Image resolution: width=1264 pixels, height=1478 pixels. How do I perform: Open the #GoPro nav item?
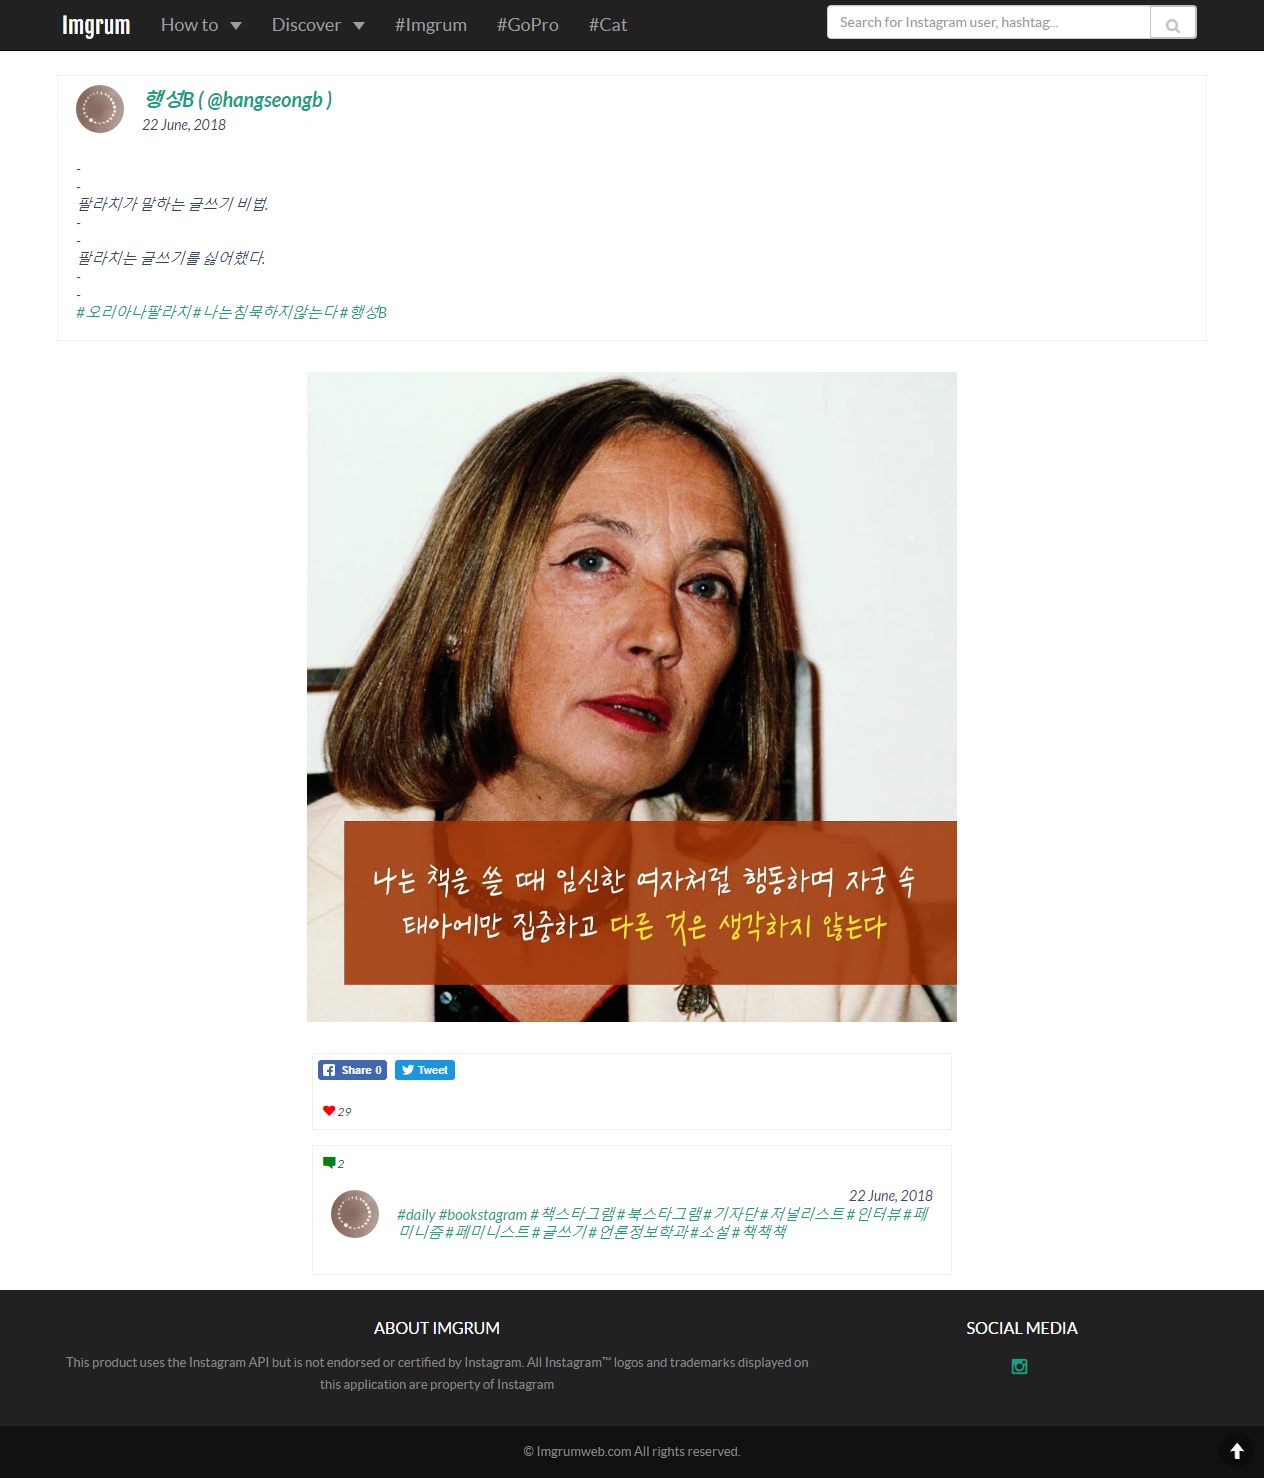pos(528,25)
